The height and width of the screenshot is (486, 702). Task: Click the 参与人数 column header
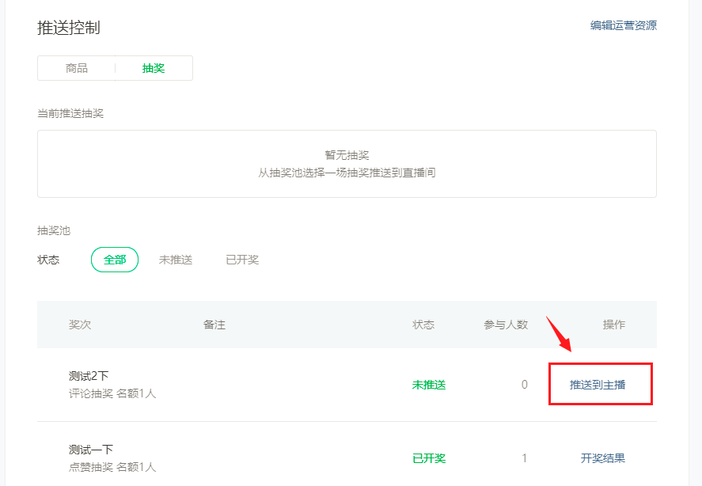(x=505, y=325)
